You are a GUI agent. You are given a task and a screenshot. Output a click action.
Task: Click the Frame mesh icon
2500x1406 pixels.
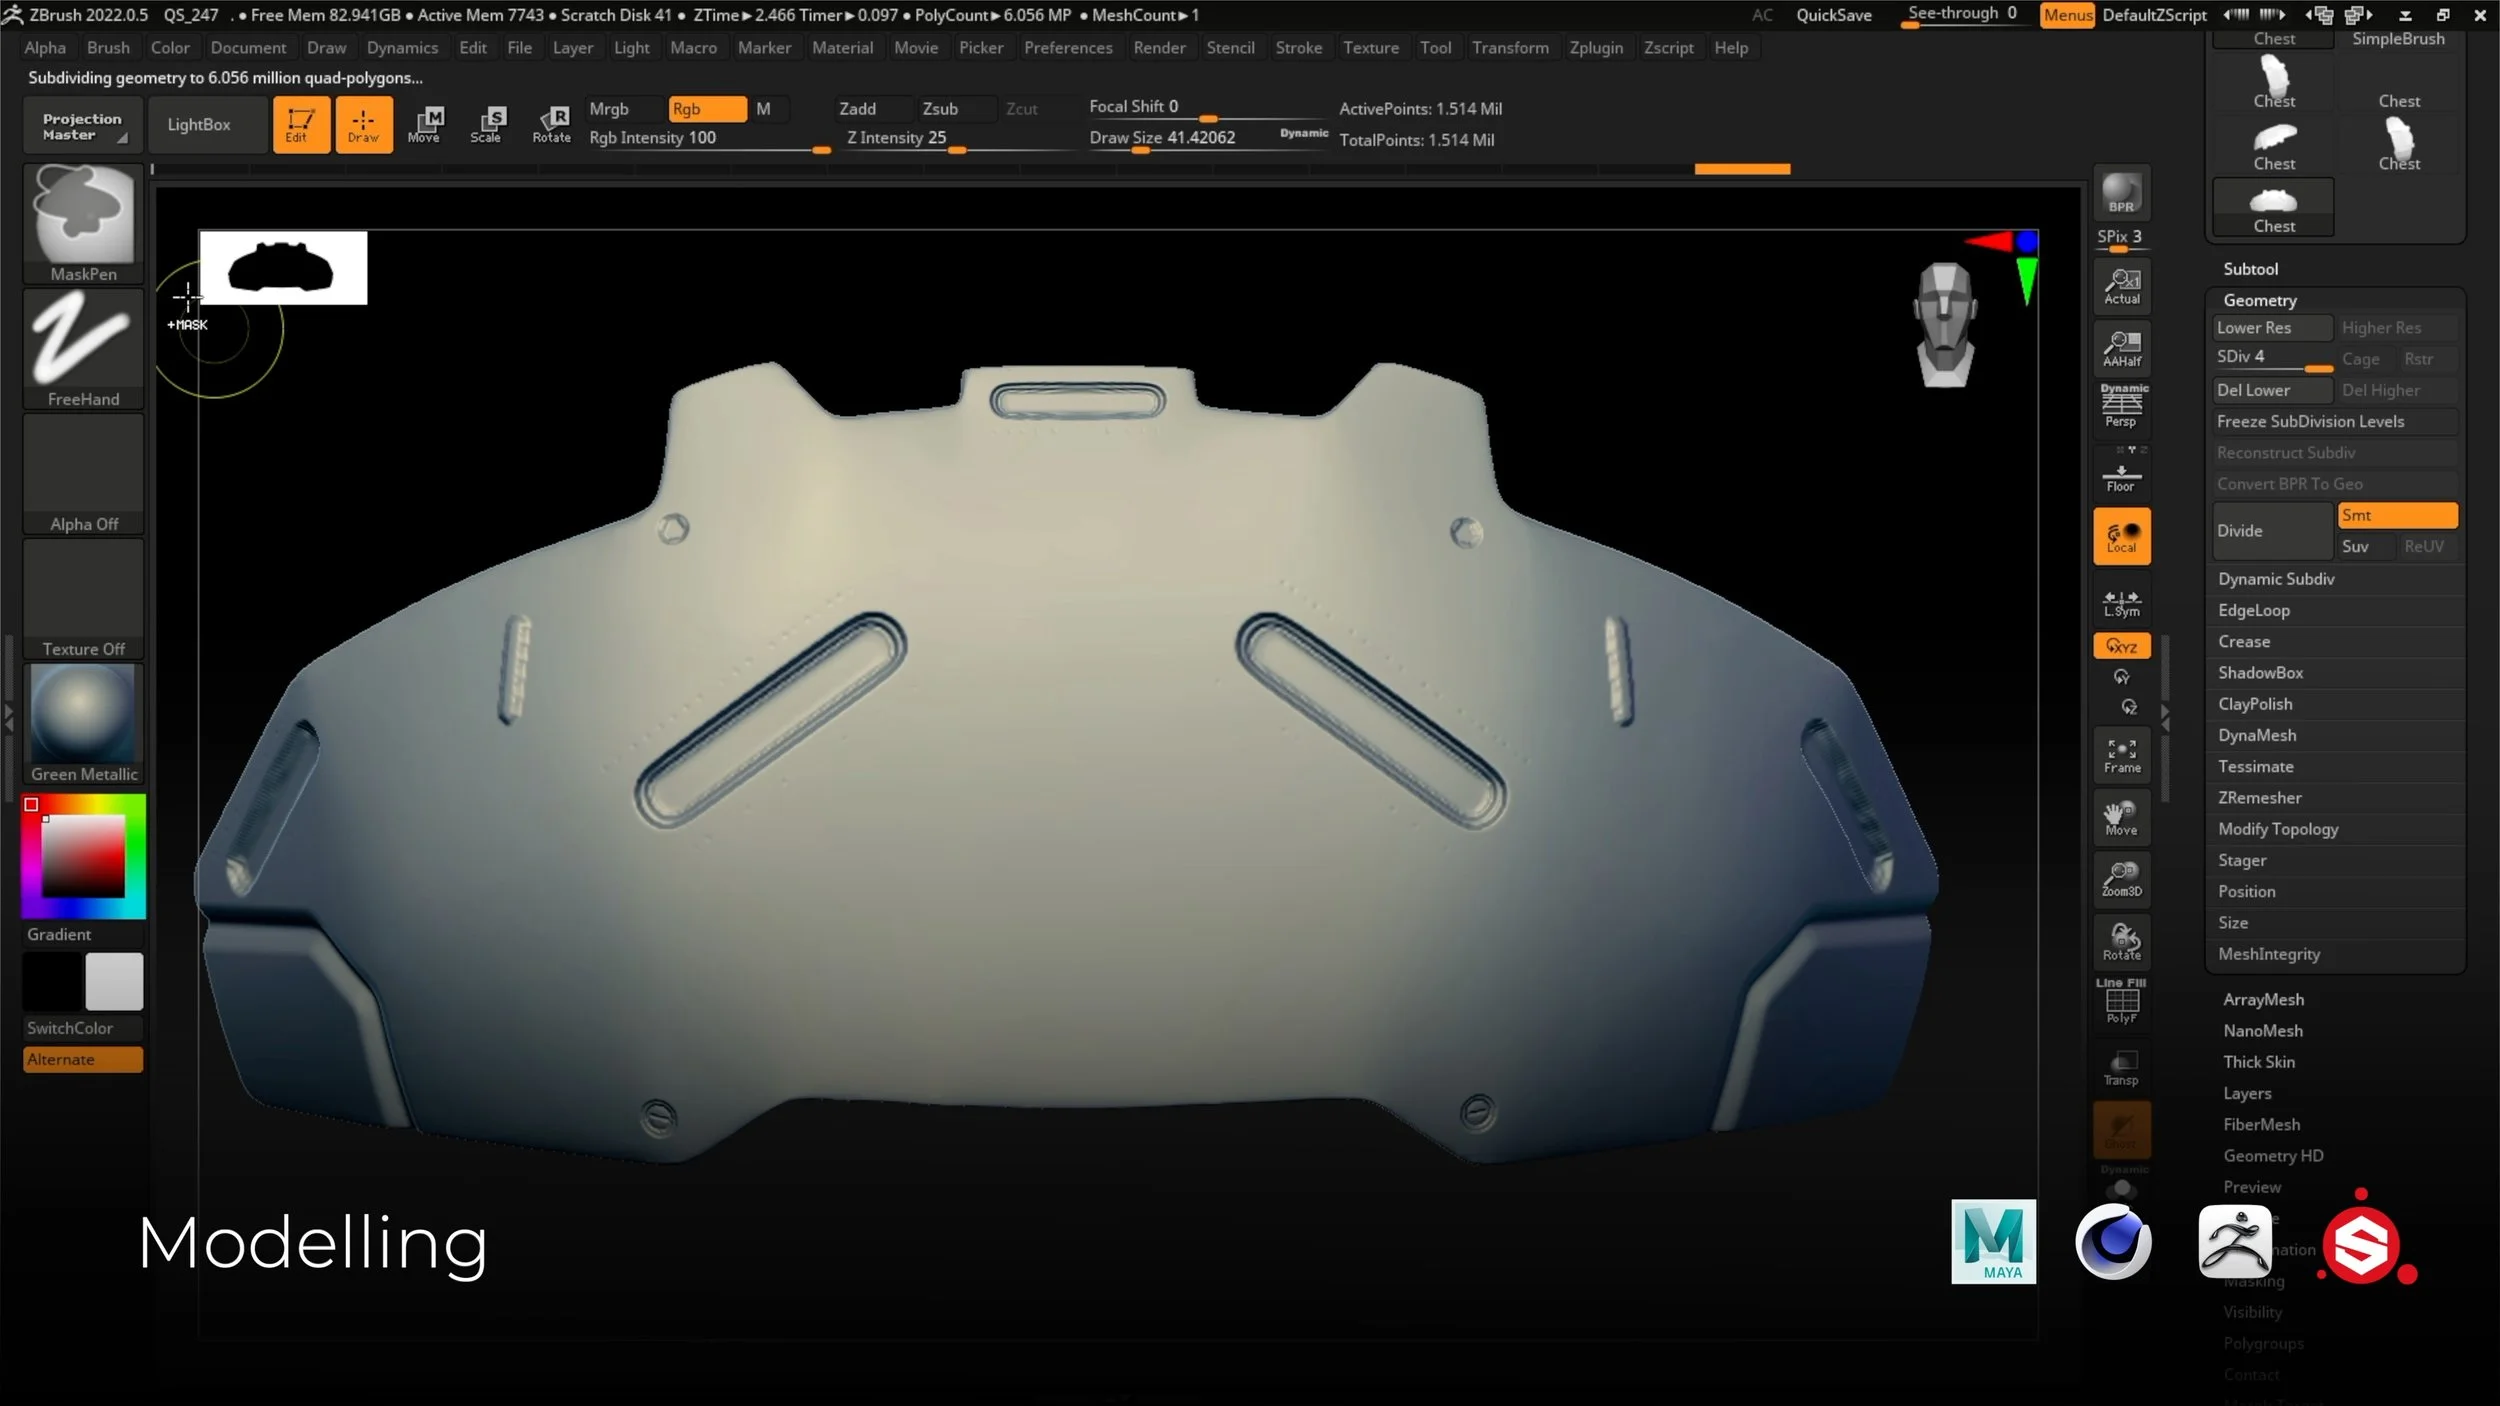[x=2121, y=756]
